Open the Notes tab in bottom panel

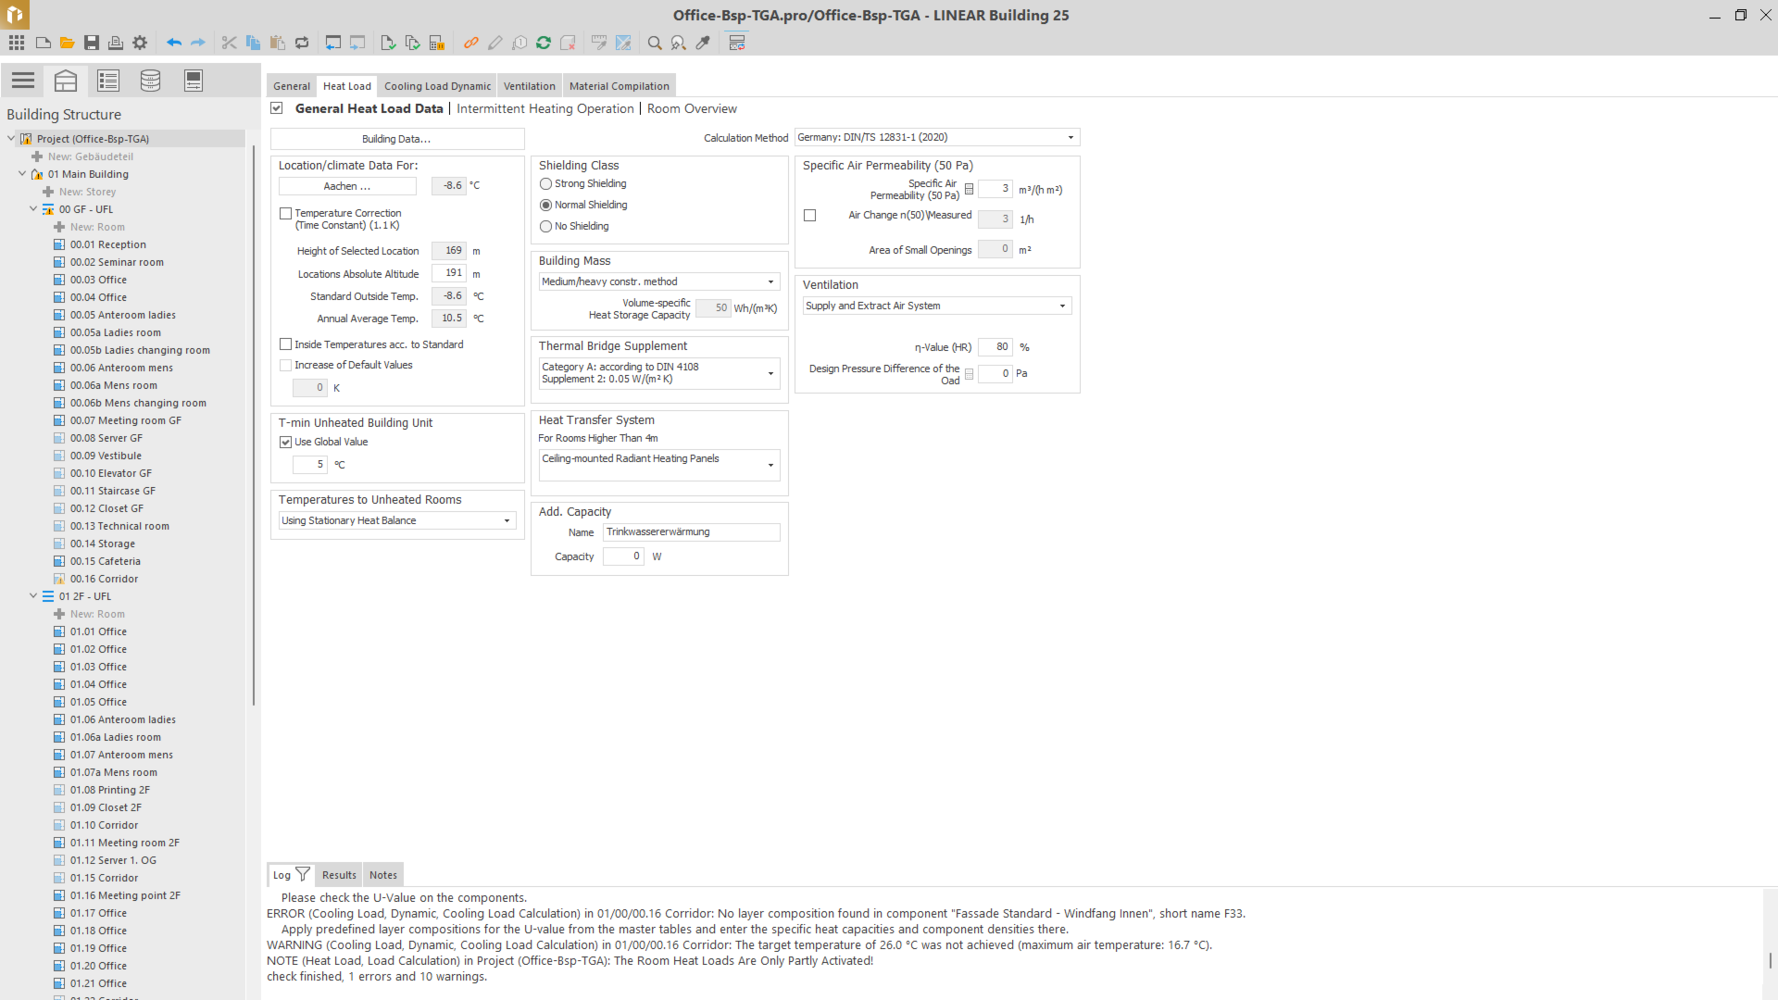383,875
